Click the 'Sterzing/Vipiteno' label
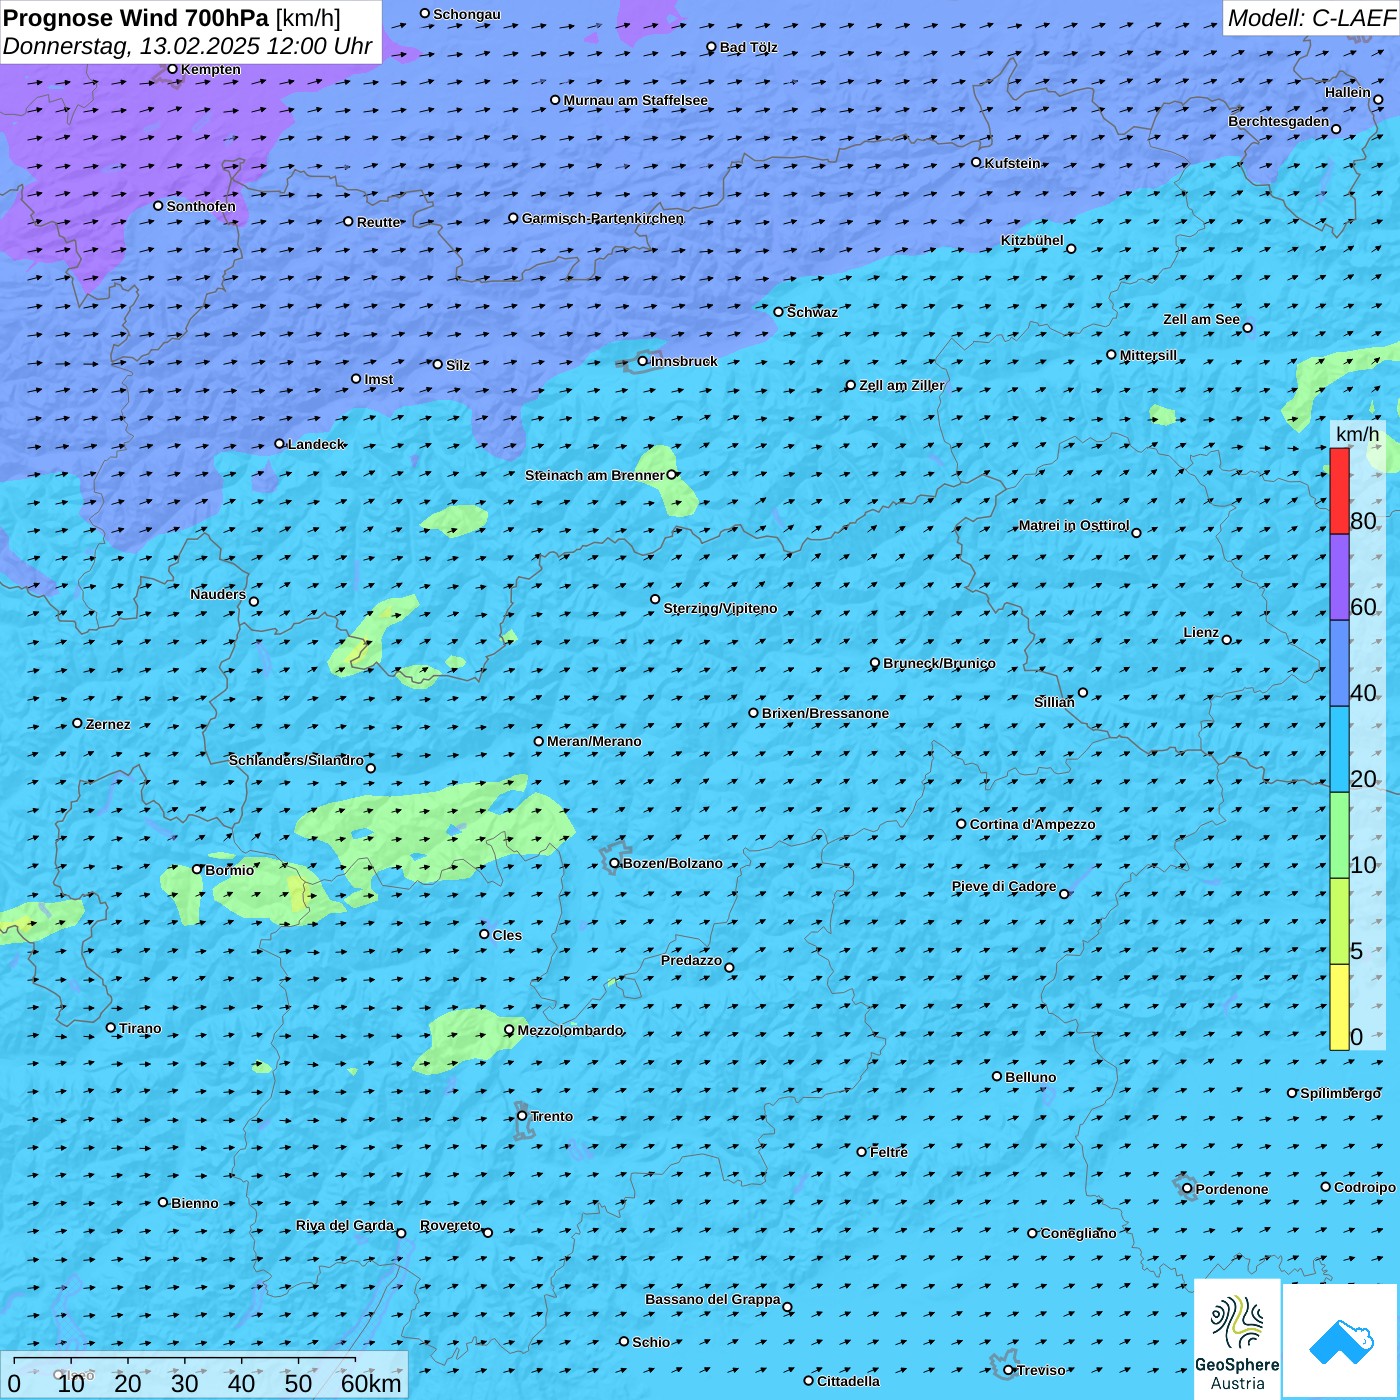Screen dimensions: 1400x1400 click(x=720, y=608)
